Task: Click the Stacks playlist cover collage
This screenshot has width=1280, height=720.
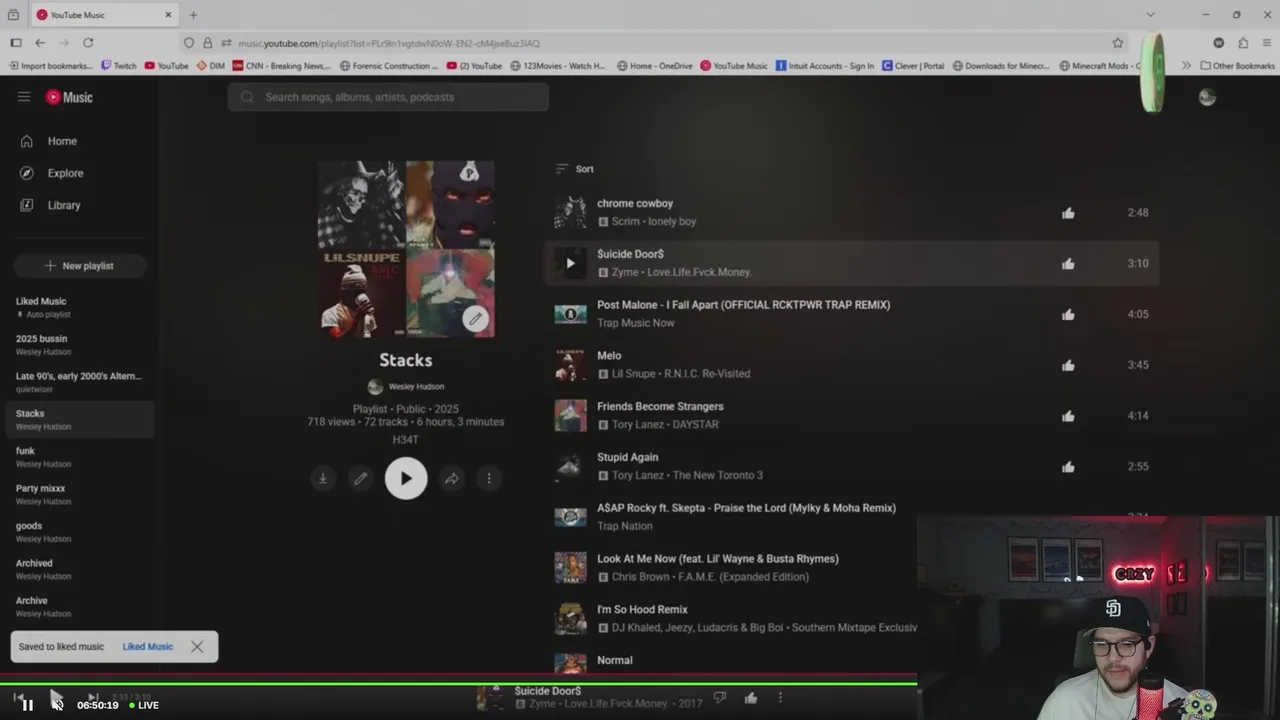Action: click(x=406, y=249)
